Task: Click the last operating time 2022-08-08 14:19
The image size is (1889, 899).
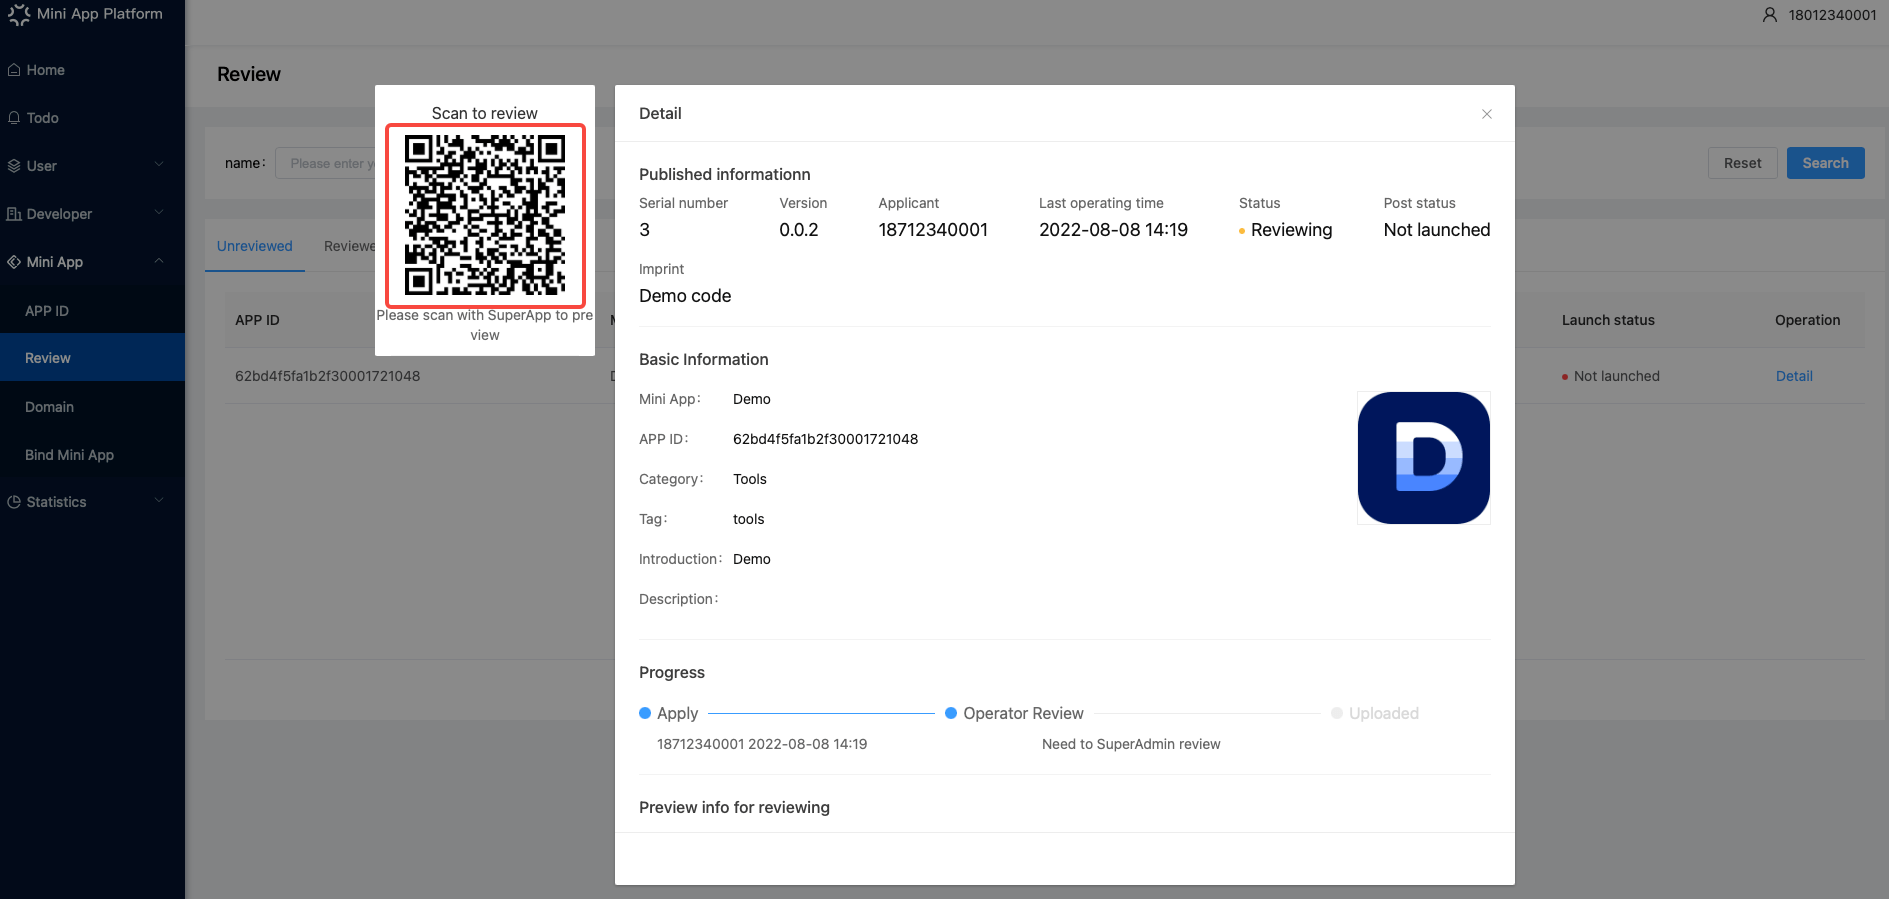Action: click(1113, 230)
